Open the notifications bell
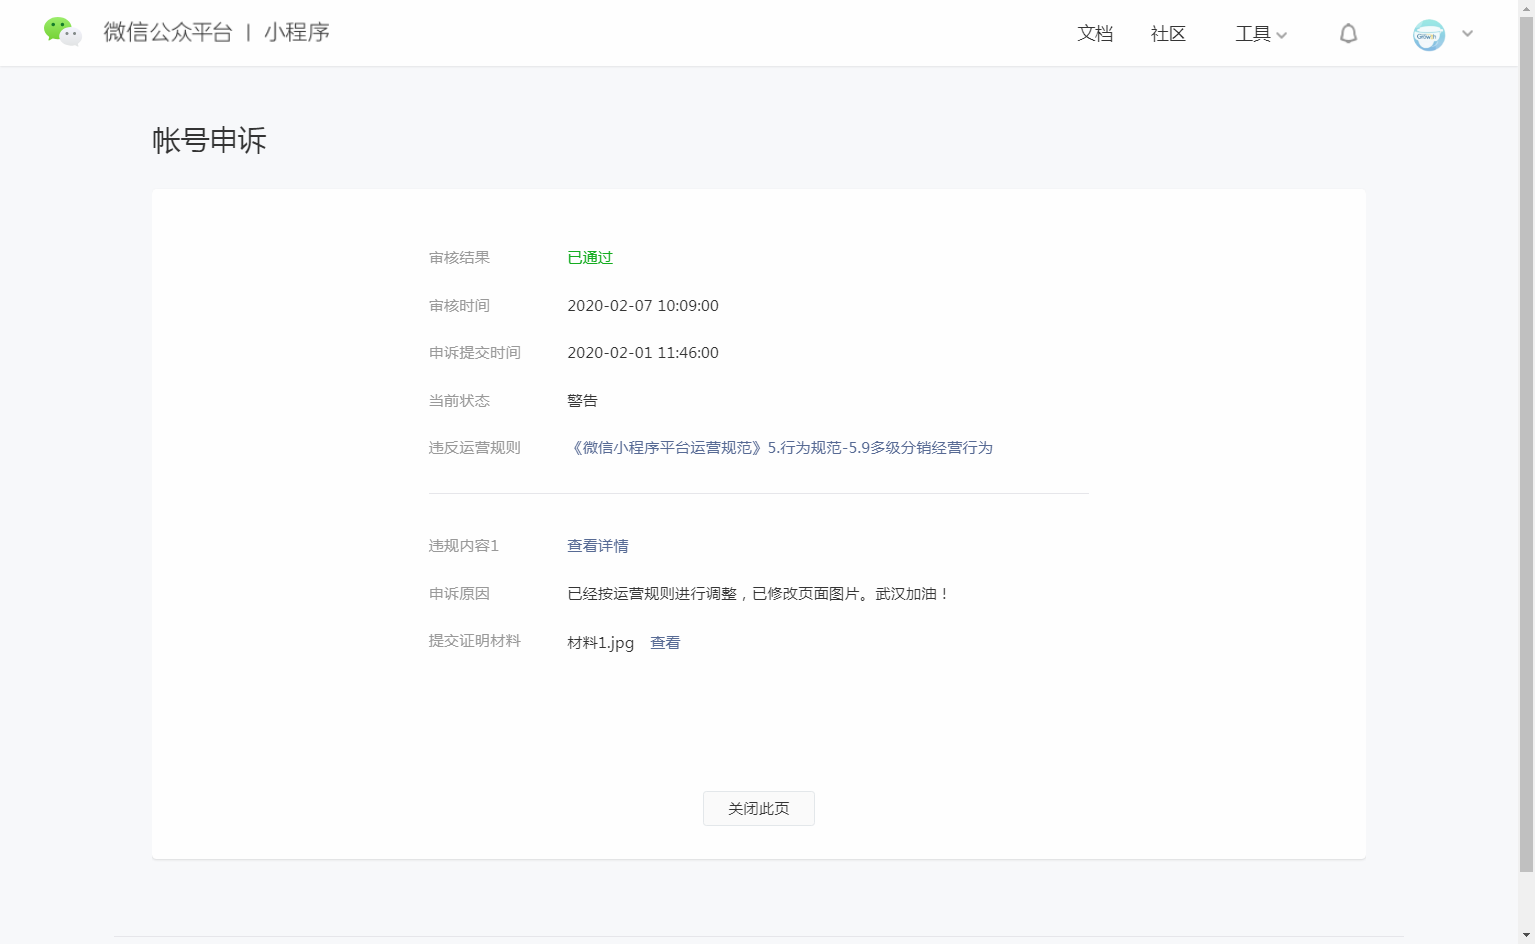This screenshot has height=944, width=1535. 1348,34
